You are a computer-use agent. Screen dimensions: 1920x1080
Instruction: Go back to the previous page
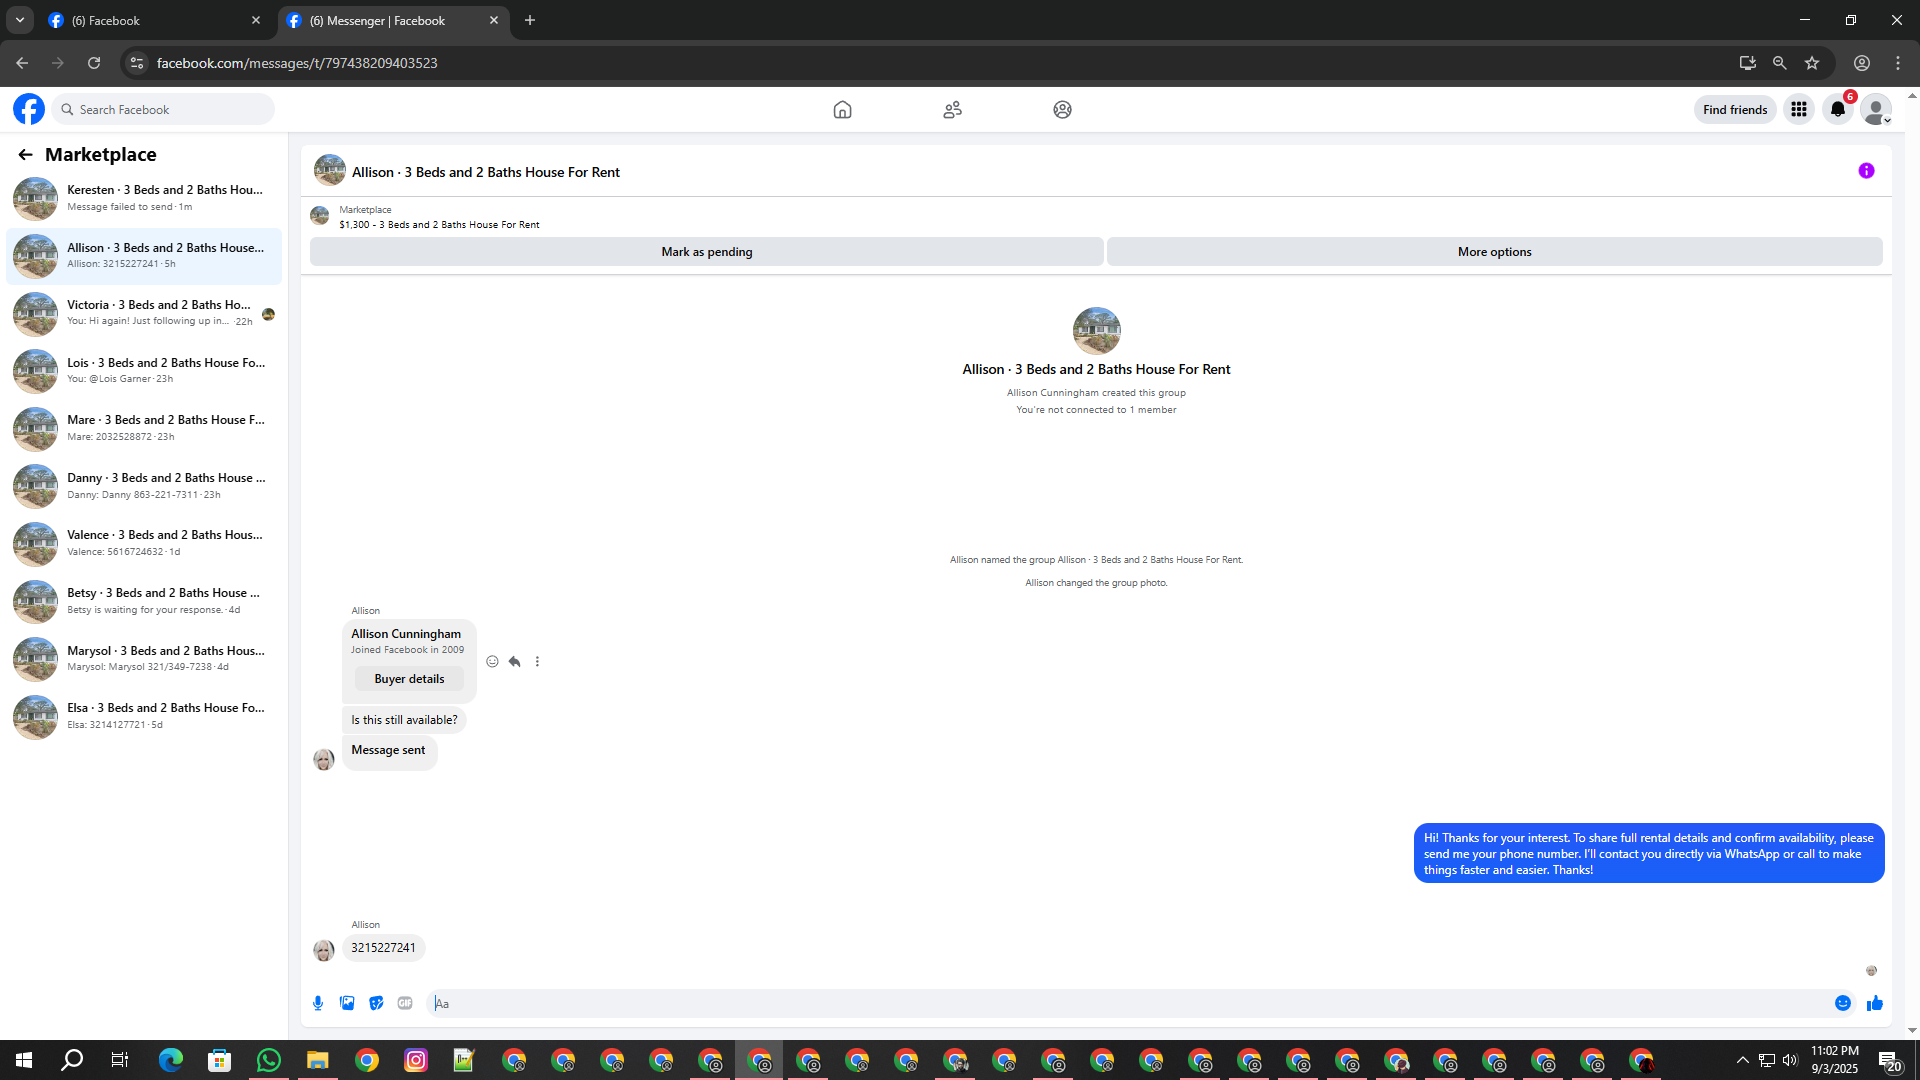pos(22,63)
